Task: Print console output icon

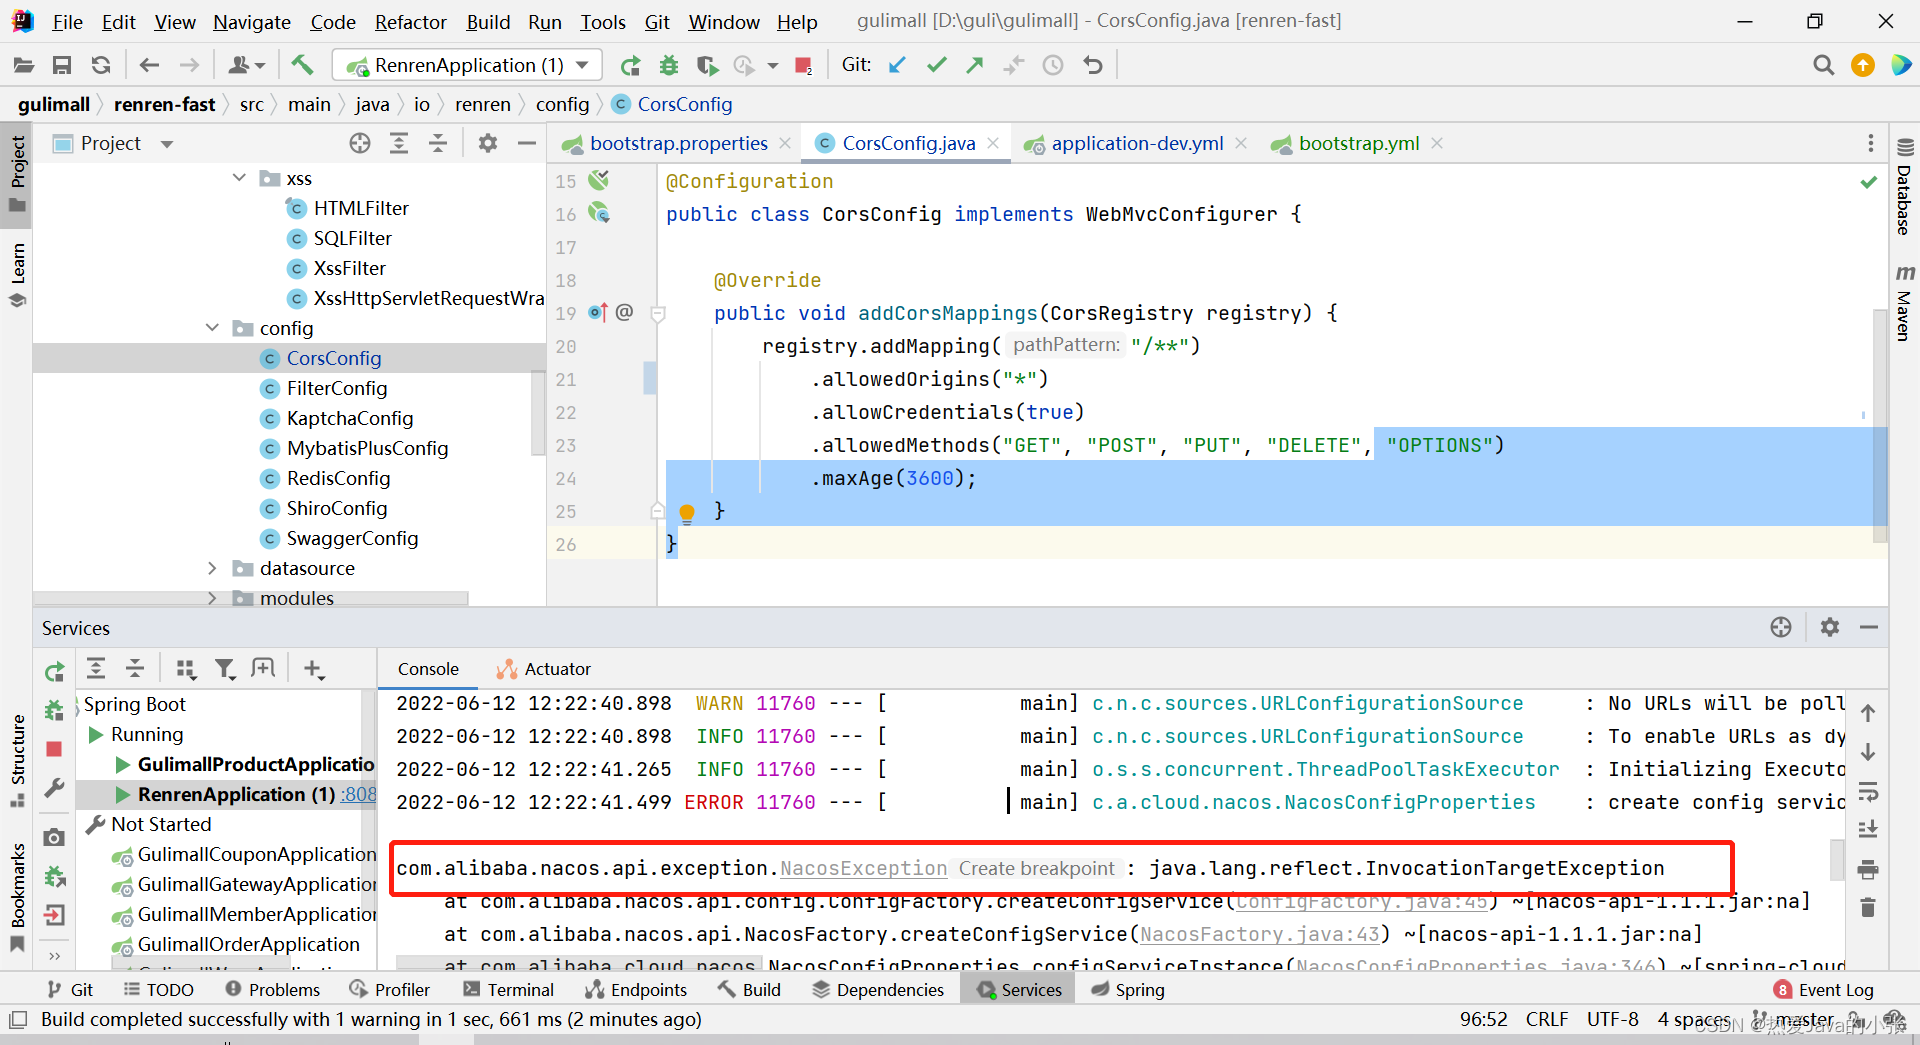Action: coord(1868,869)
